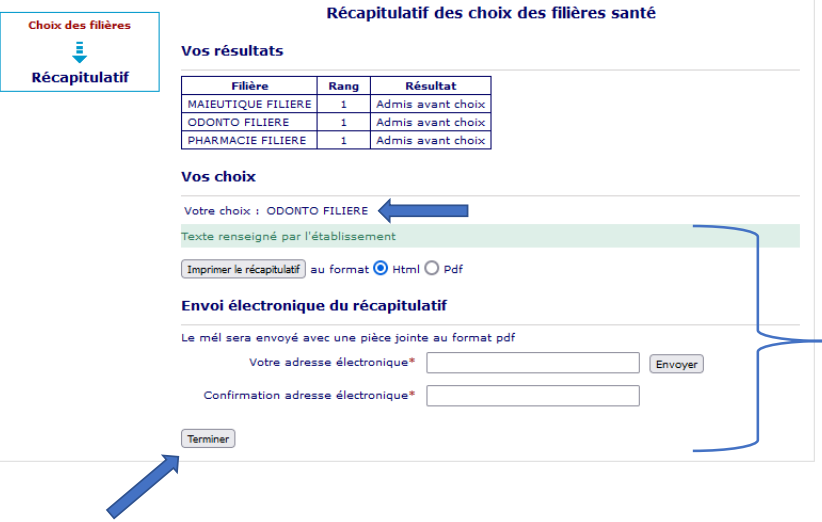Click the PHARMACIE FILIERE table cell
Image resolution: width=822 pixels, height=522 pixels.
(249, 140)
